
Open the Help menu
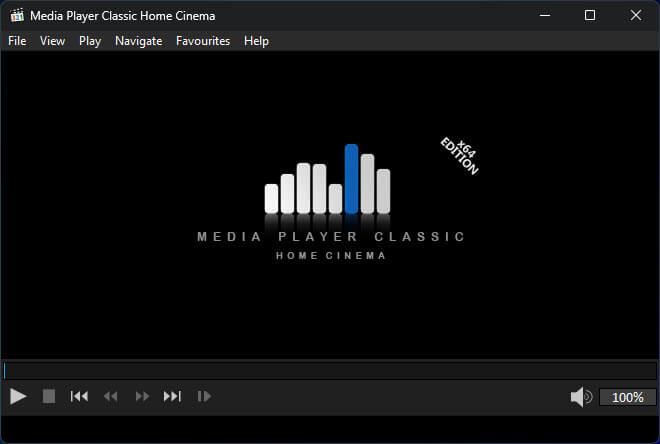[256, 41]
